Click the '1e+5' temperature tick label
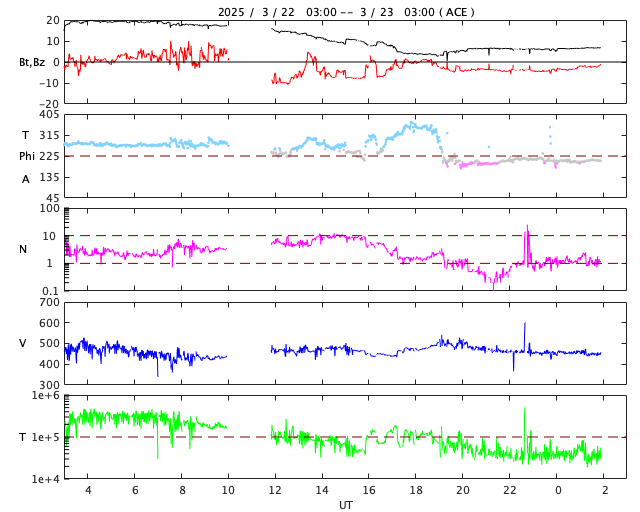This screenshot has width=640, height=512. coord(46,437)
